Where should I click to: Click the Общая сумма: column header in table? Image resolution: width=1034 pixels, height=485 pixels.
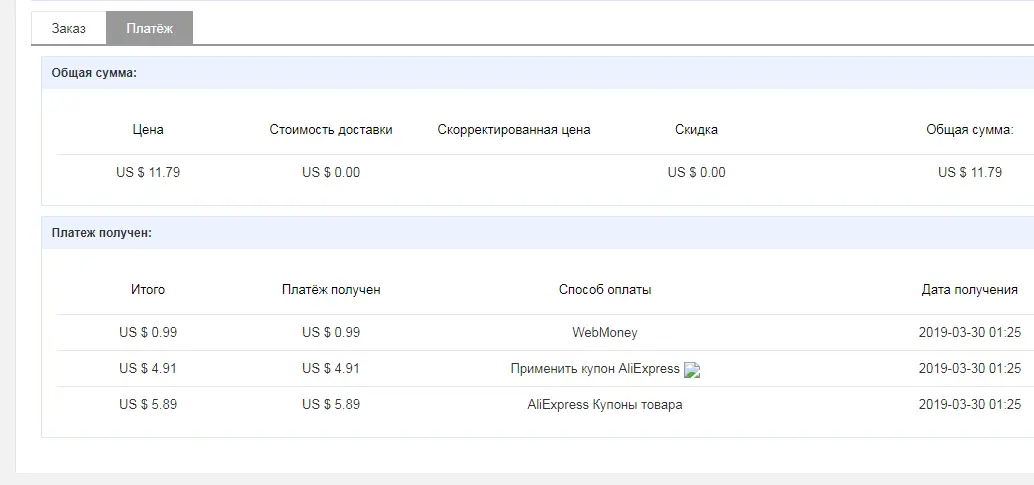point(969,130)
